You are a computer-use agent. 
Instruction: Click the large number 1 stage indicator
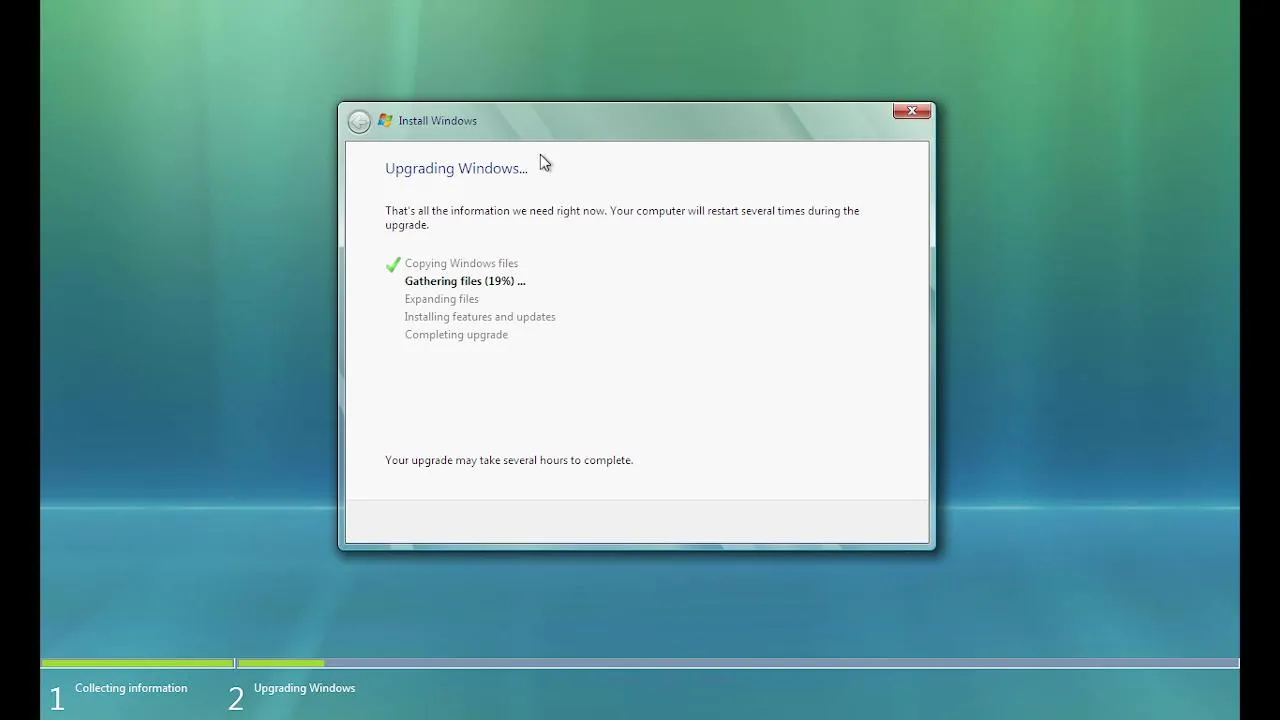[57, 699]
